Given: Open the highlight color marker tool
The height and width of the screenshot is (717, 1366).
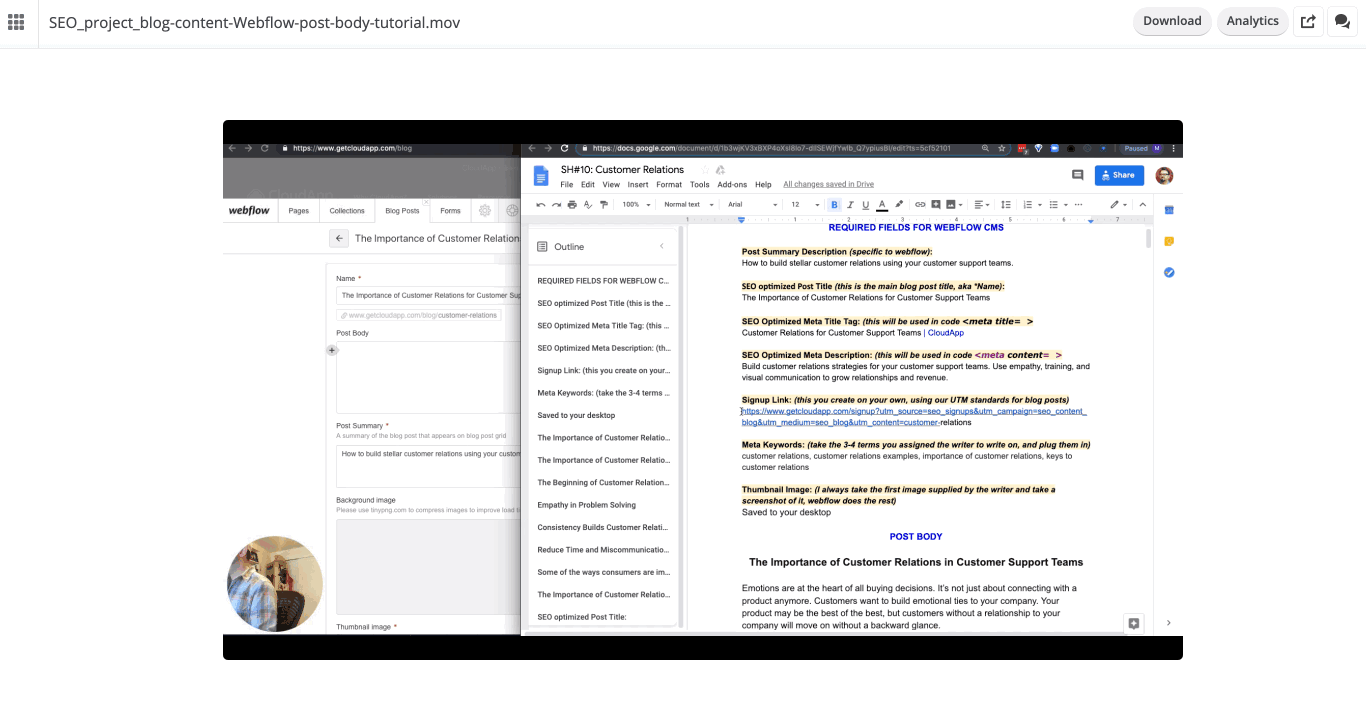Looking at the screenshot, I should 898,204.
